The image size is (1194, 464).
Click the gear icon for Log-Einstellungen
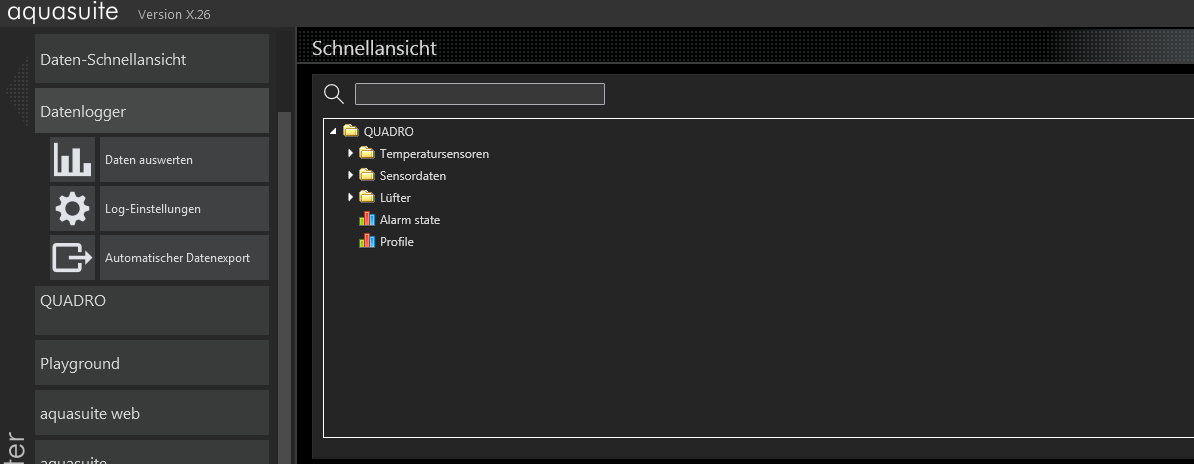point(72,209)
